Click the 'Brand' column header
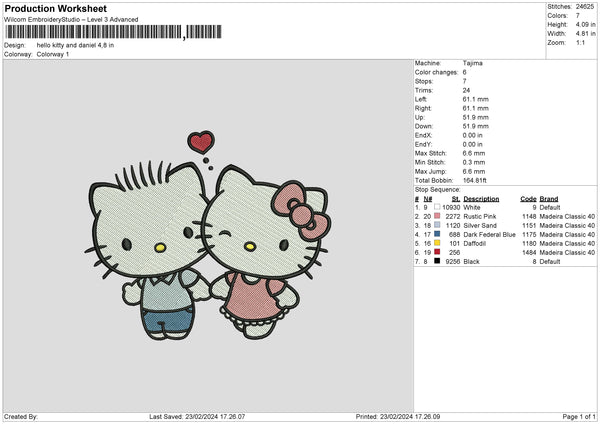 click(x=549, y=199)
